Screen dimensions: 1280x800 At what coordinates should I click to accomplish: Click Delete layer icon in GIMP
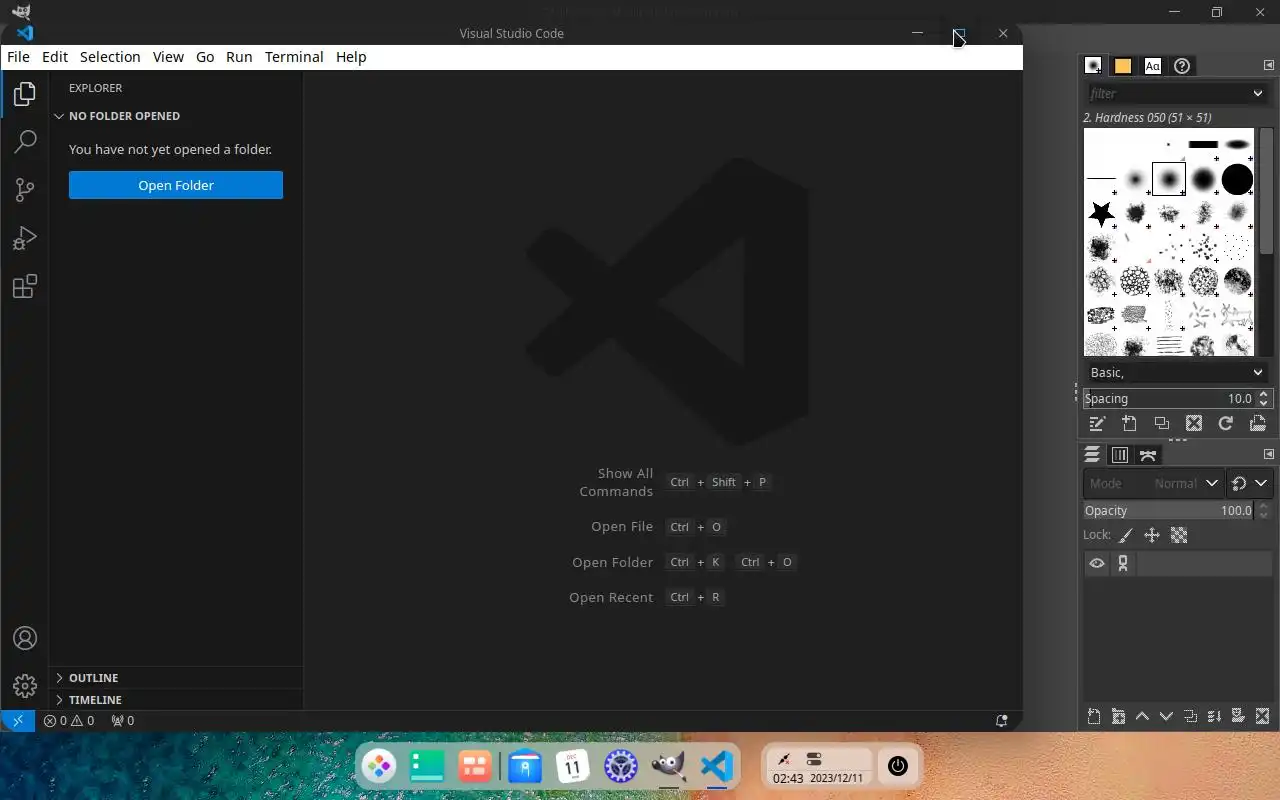1262,717
